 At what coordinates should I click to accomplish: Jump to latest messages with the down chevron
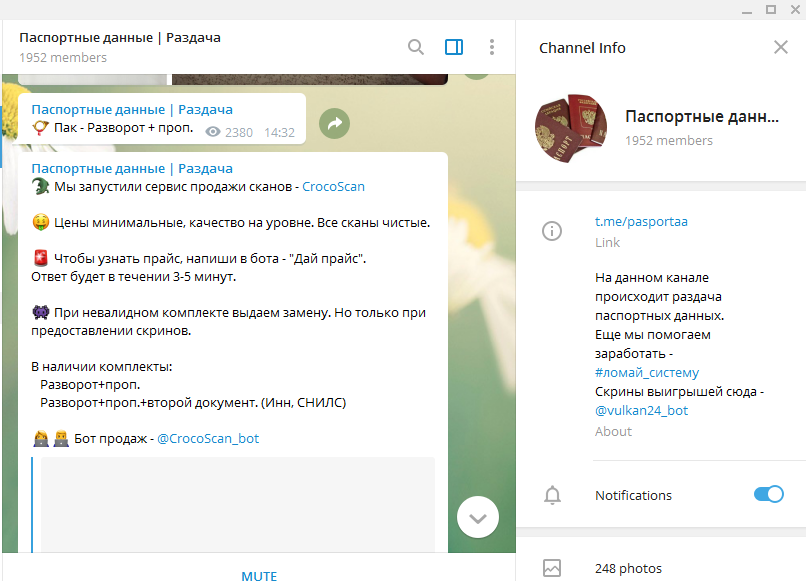coord(478,517)
